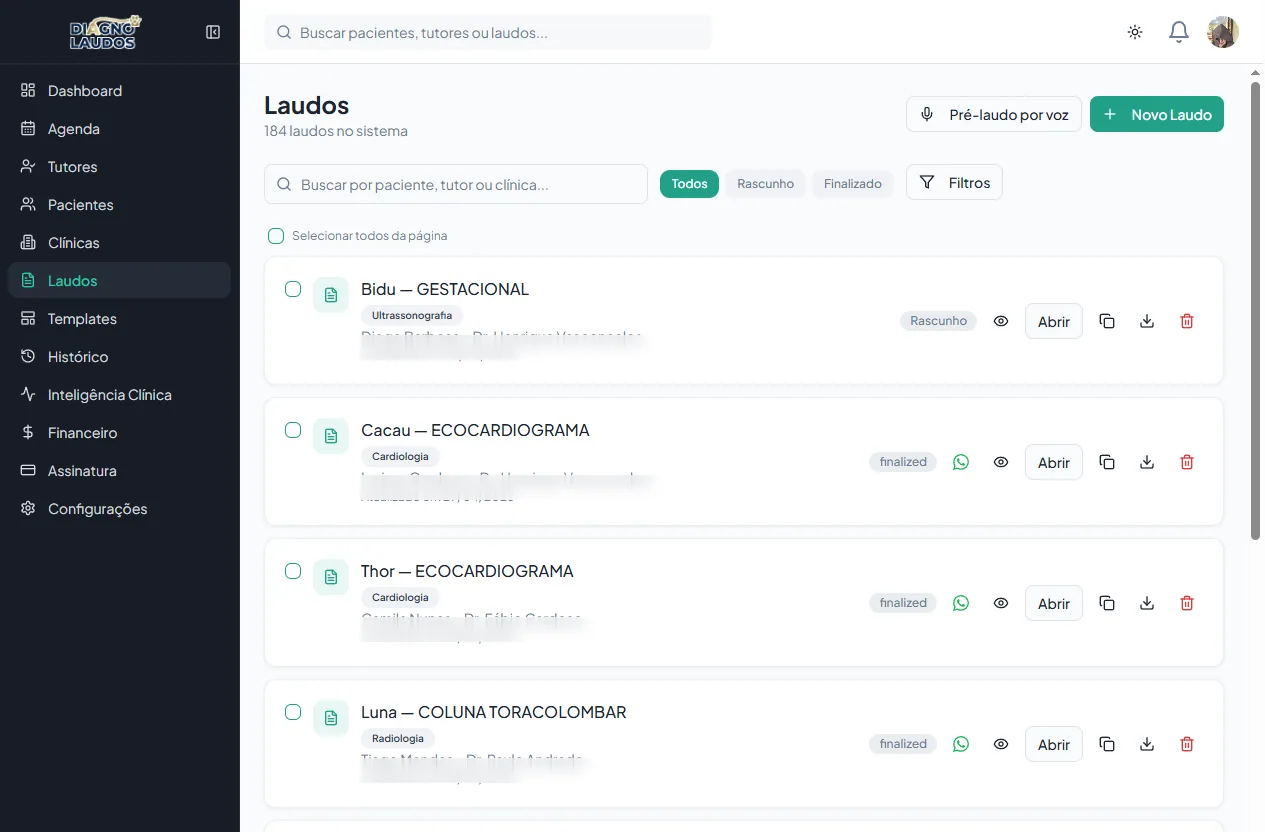Check the Cacau ECOCARDIOGRAMA report checkbox
The height and width of the screenshot is (832, 1265).
point(293,430)
